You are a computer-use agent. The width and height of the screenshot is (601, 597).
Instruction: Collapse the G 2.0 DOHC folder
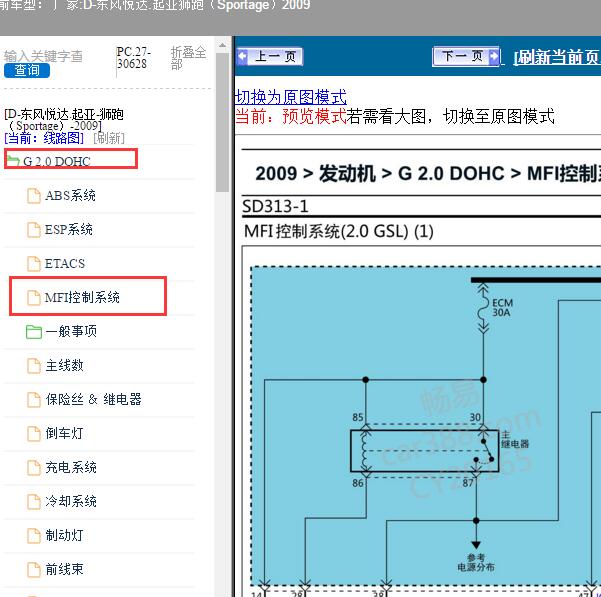tap(56, 161)
